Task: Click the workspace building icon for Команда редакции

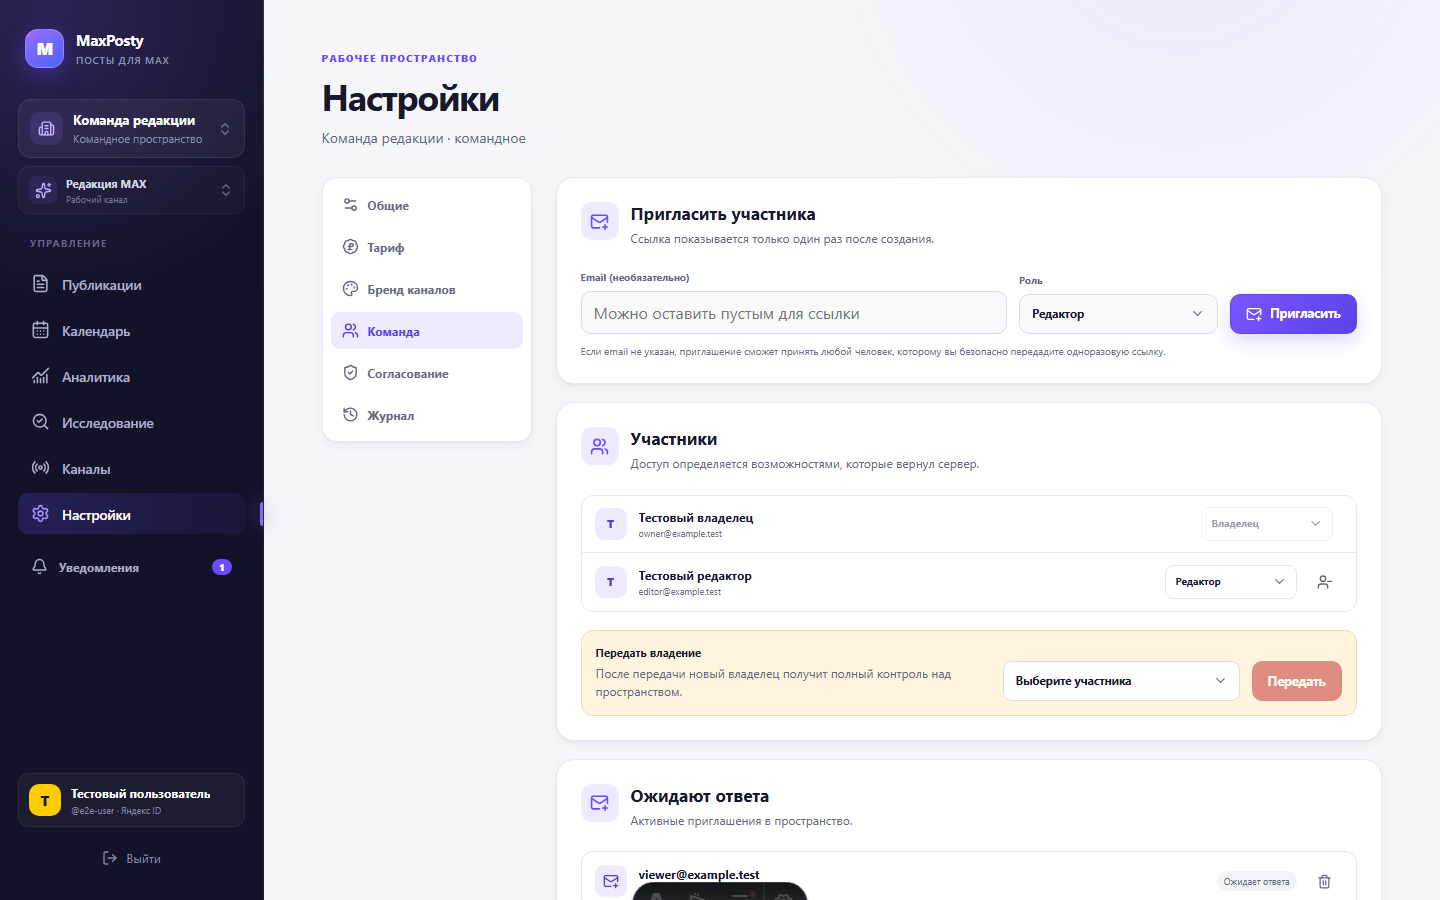Action: coord(46,128)
